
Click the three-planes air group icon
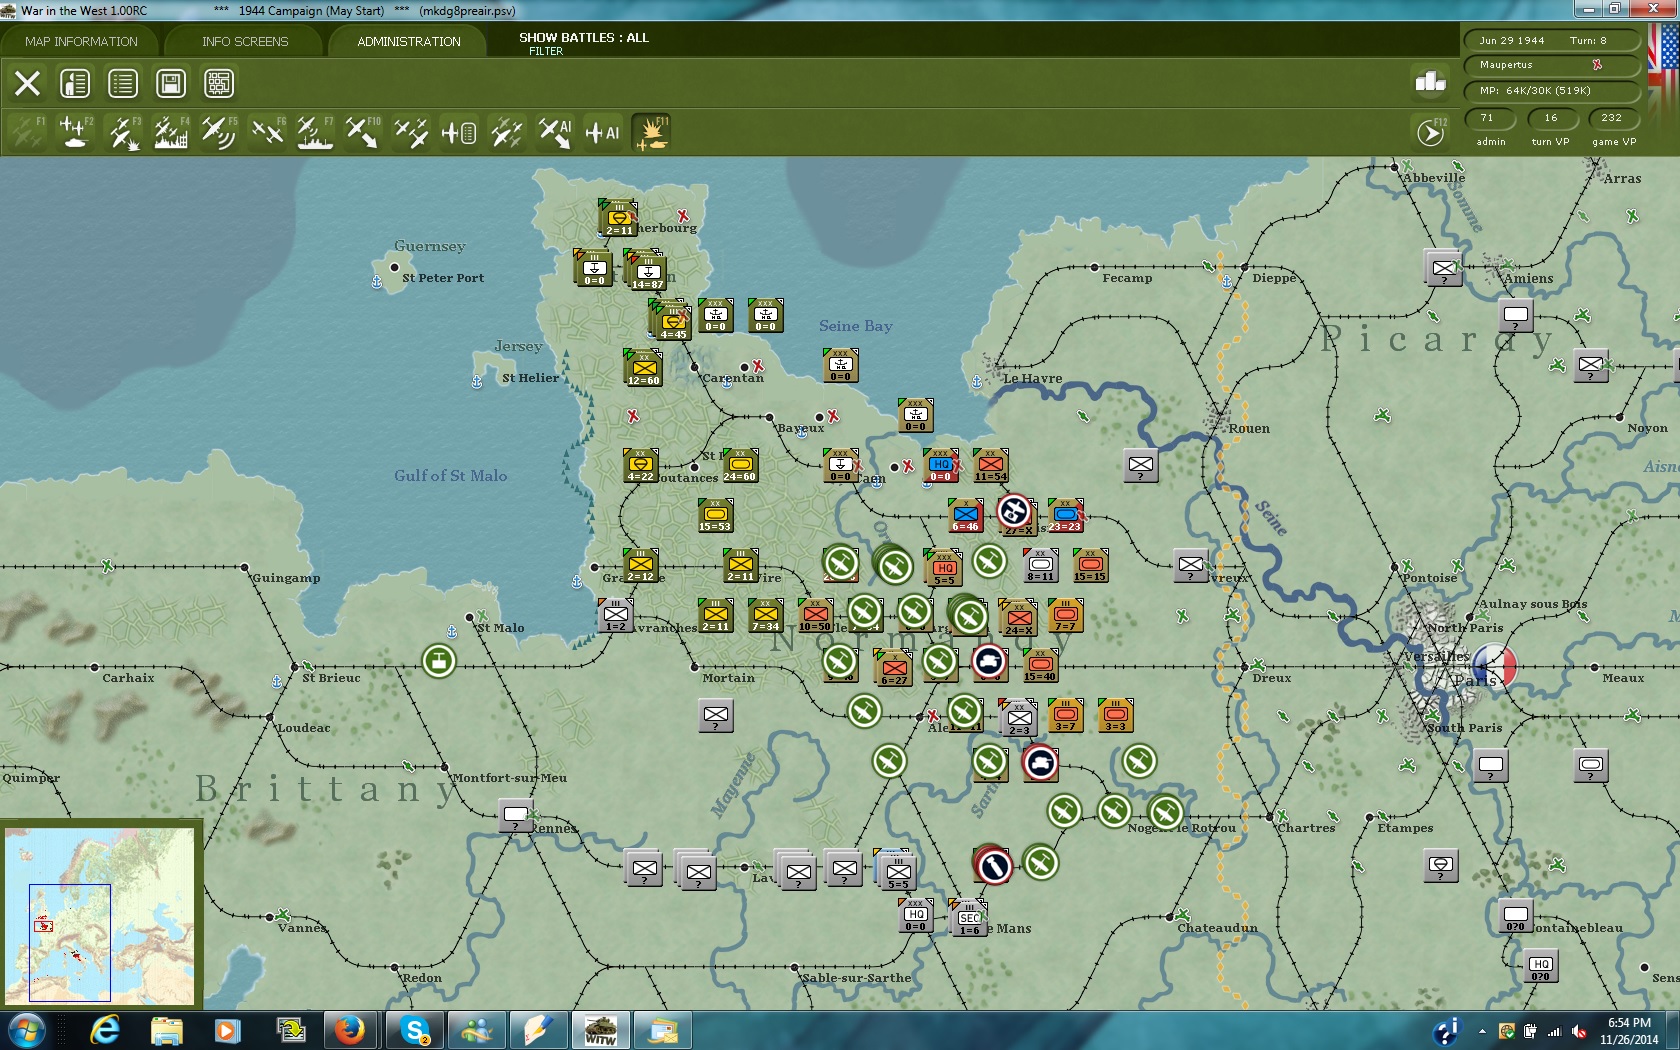point(411,132)
